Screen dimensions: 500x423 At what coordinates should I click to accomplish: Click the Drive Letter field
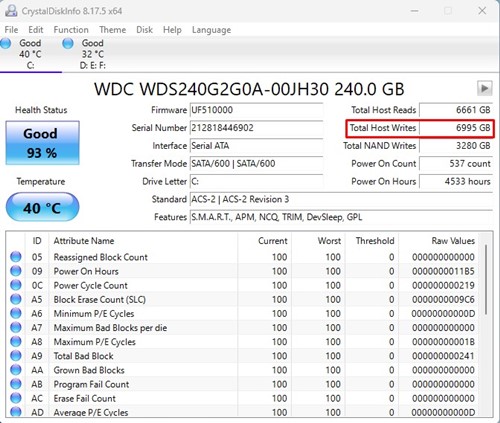[x=256, y=181]
